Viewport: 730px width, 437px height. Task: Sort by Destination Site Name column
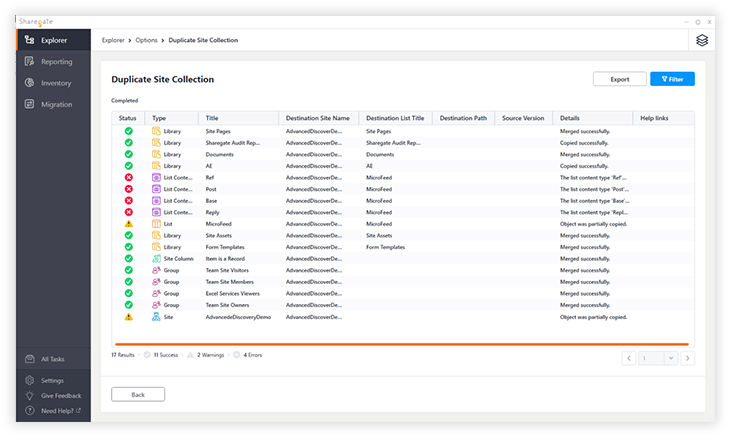(318, 118)
